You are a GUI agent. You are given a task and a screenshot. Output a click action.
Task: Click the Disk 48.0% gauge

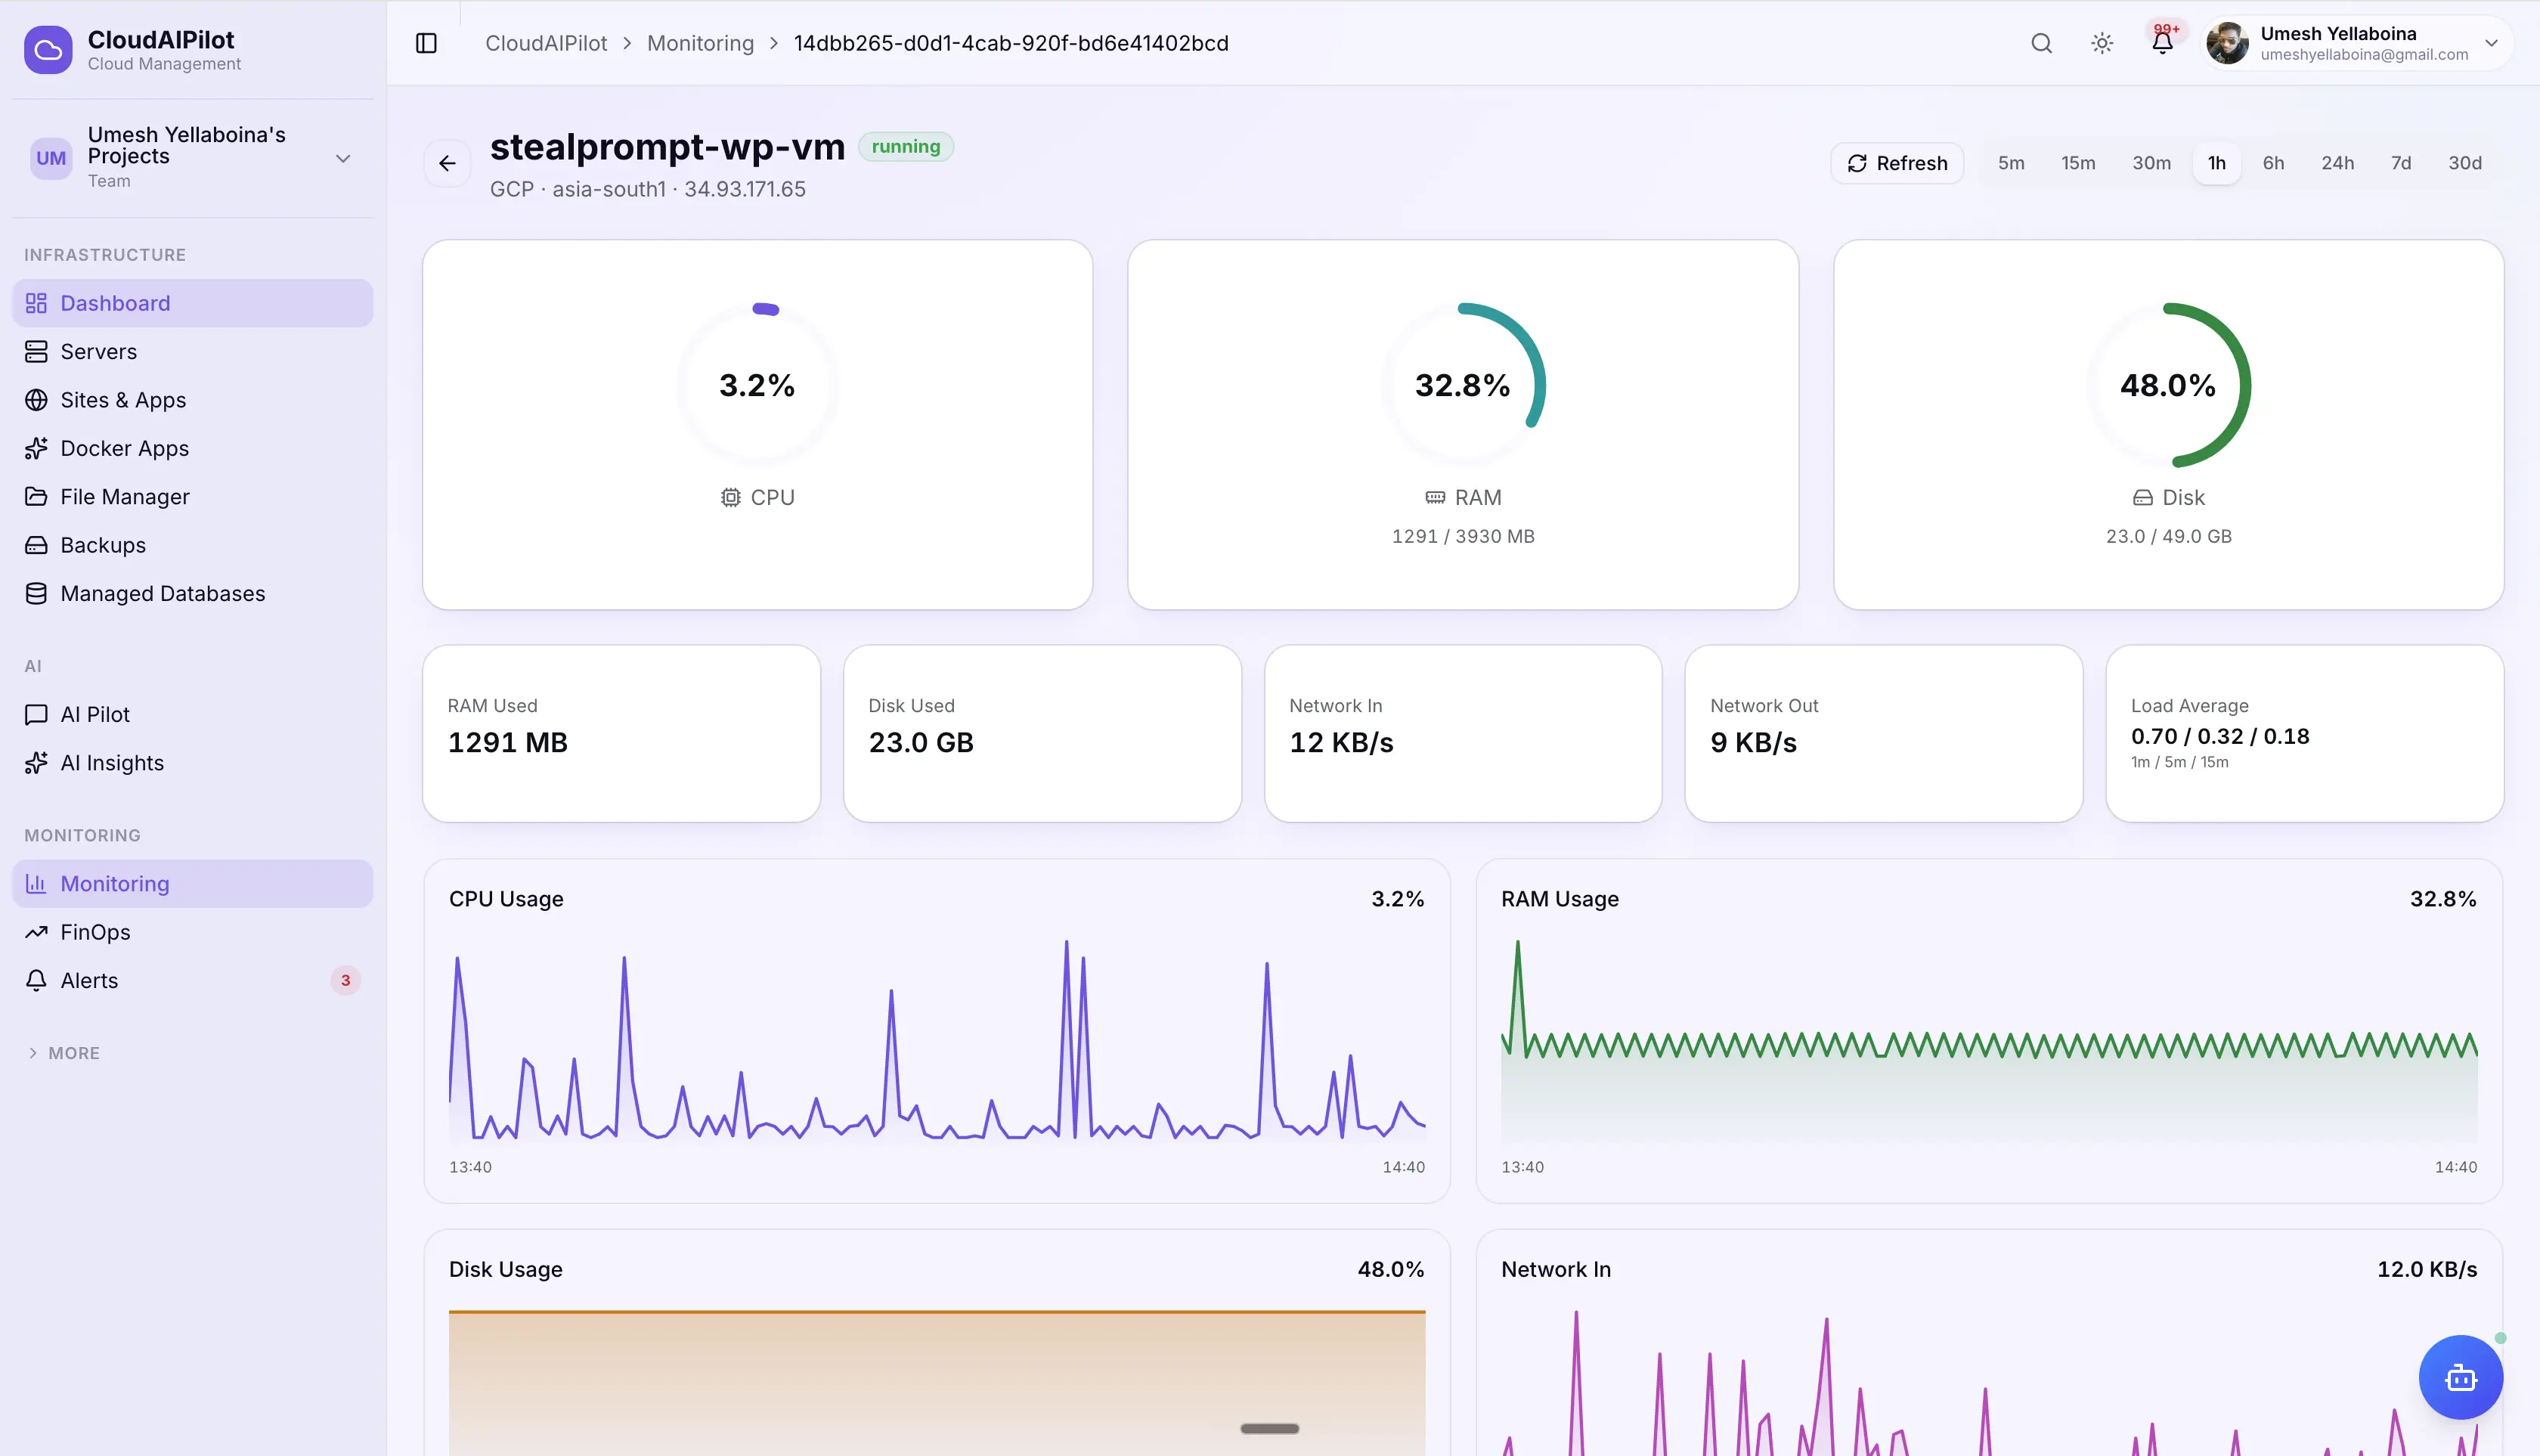[x=2168, y=385]
